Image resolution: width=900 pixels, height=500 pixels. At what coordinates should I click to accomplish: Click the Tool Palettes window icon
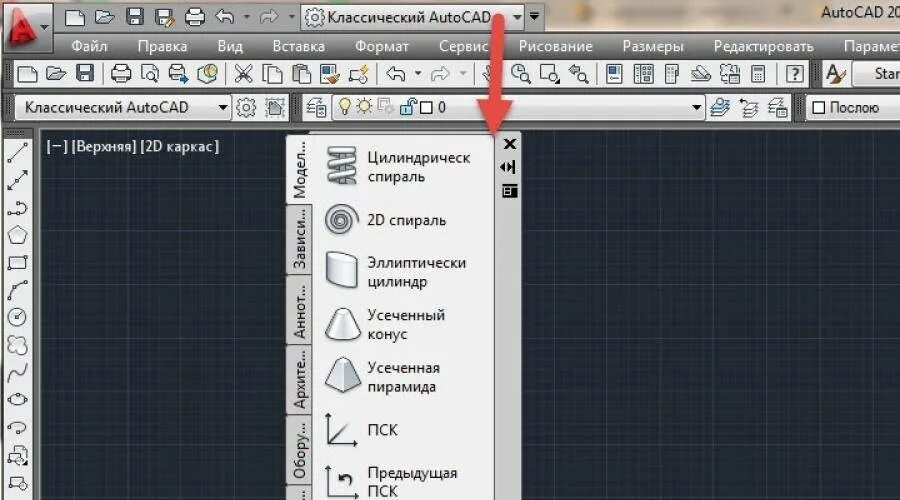(x=671, y=73)
